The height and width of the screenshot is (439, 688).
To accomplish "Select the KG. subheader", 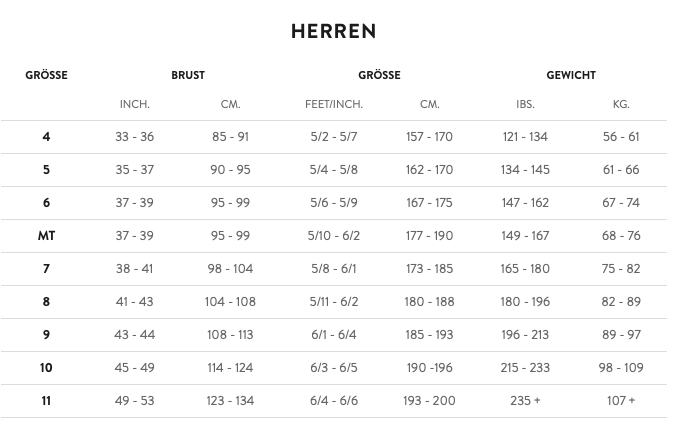I will pyautogui.click(x=621, y=104).
